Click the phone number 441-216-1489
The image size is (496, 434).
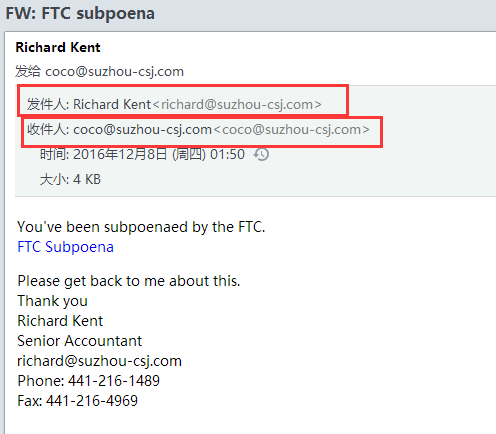114,381
